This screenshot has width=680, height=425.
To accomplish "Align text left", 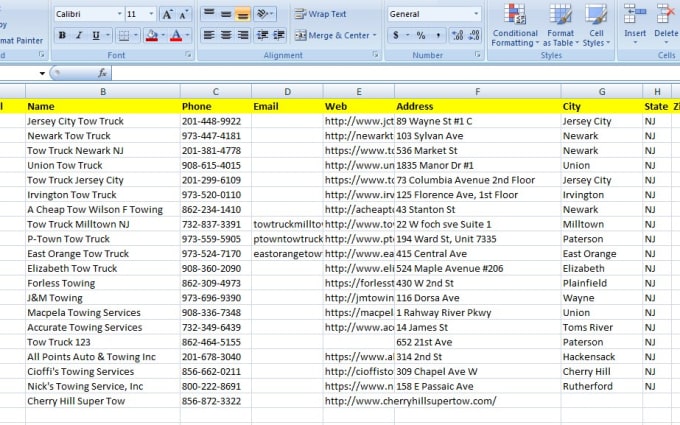I will tap(209, 35).
